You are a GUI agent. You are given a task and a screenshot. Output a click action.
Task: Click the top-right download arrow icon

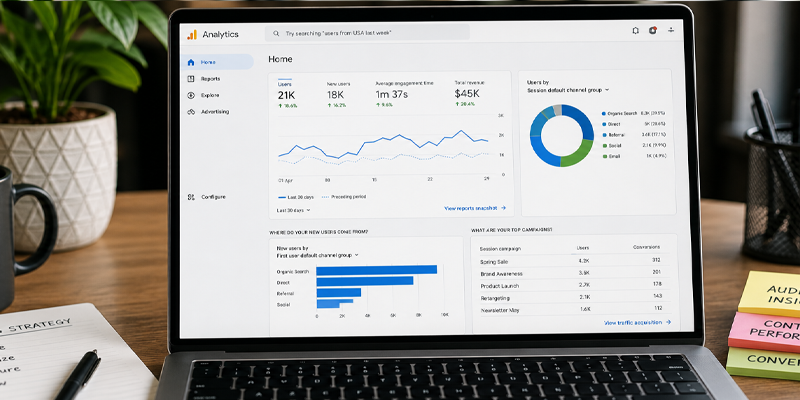(x=671, y=30)
